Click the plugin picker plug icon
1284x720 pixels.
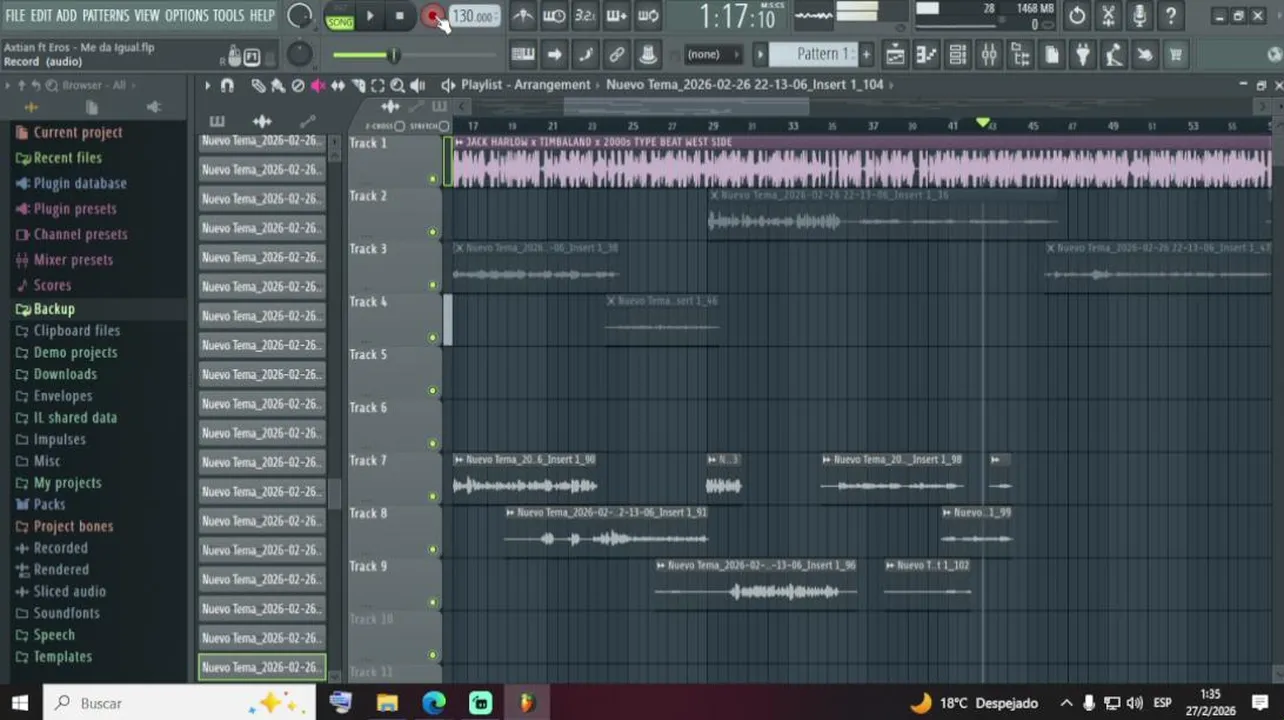[1082, 55]
